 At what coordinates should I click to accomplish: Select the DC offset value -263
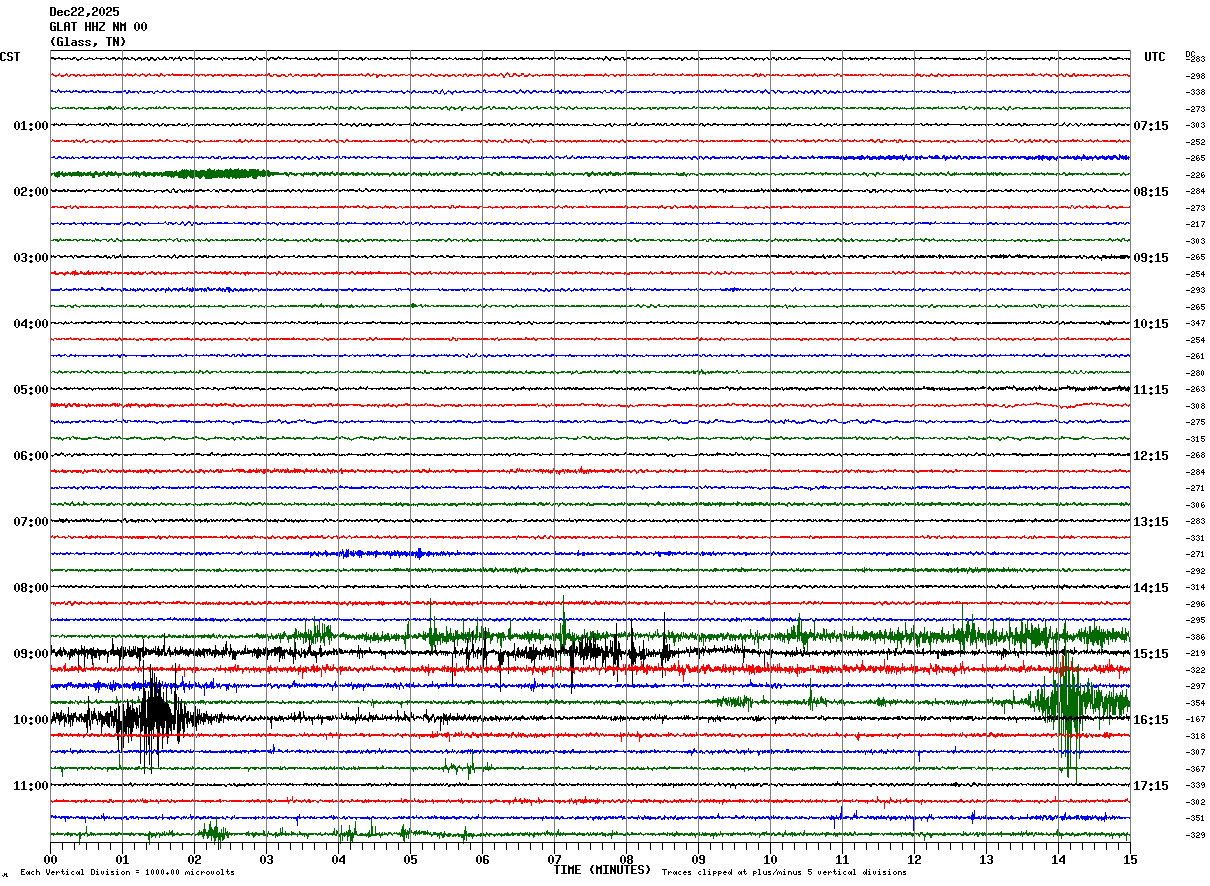1195,389
